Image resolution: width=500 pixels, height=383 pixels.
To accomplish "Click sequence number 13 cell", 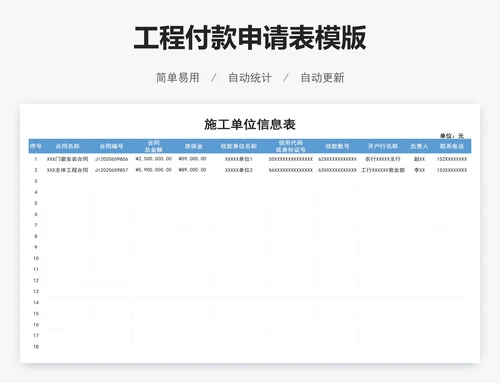I will 36,291.
